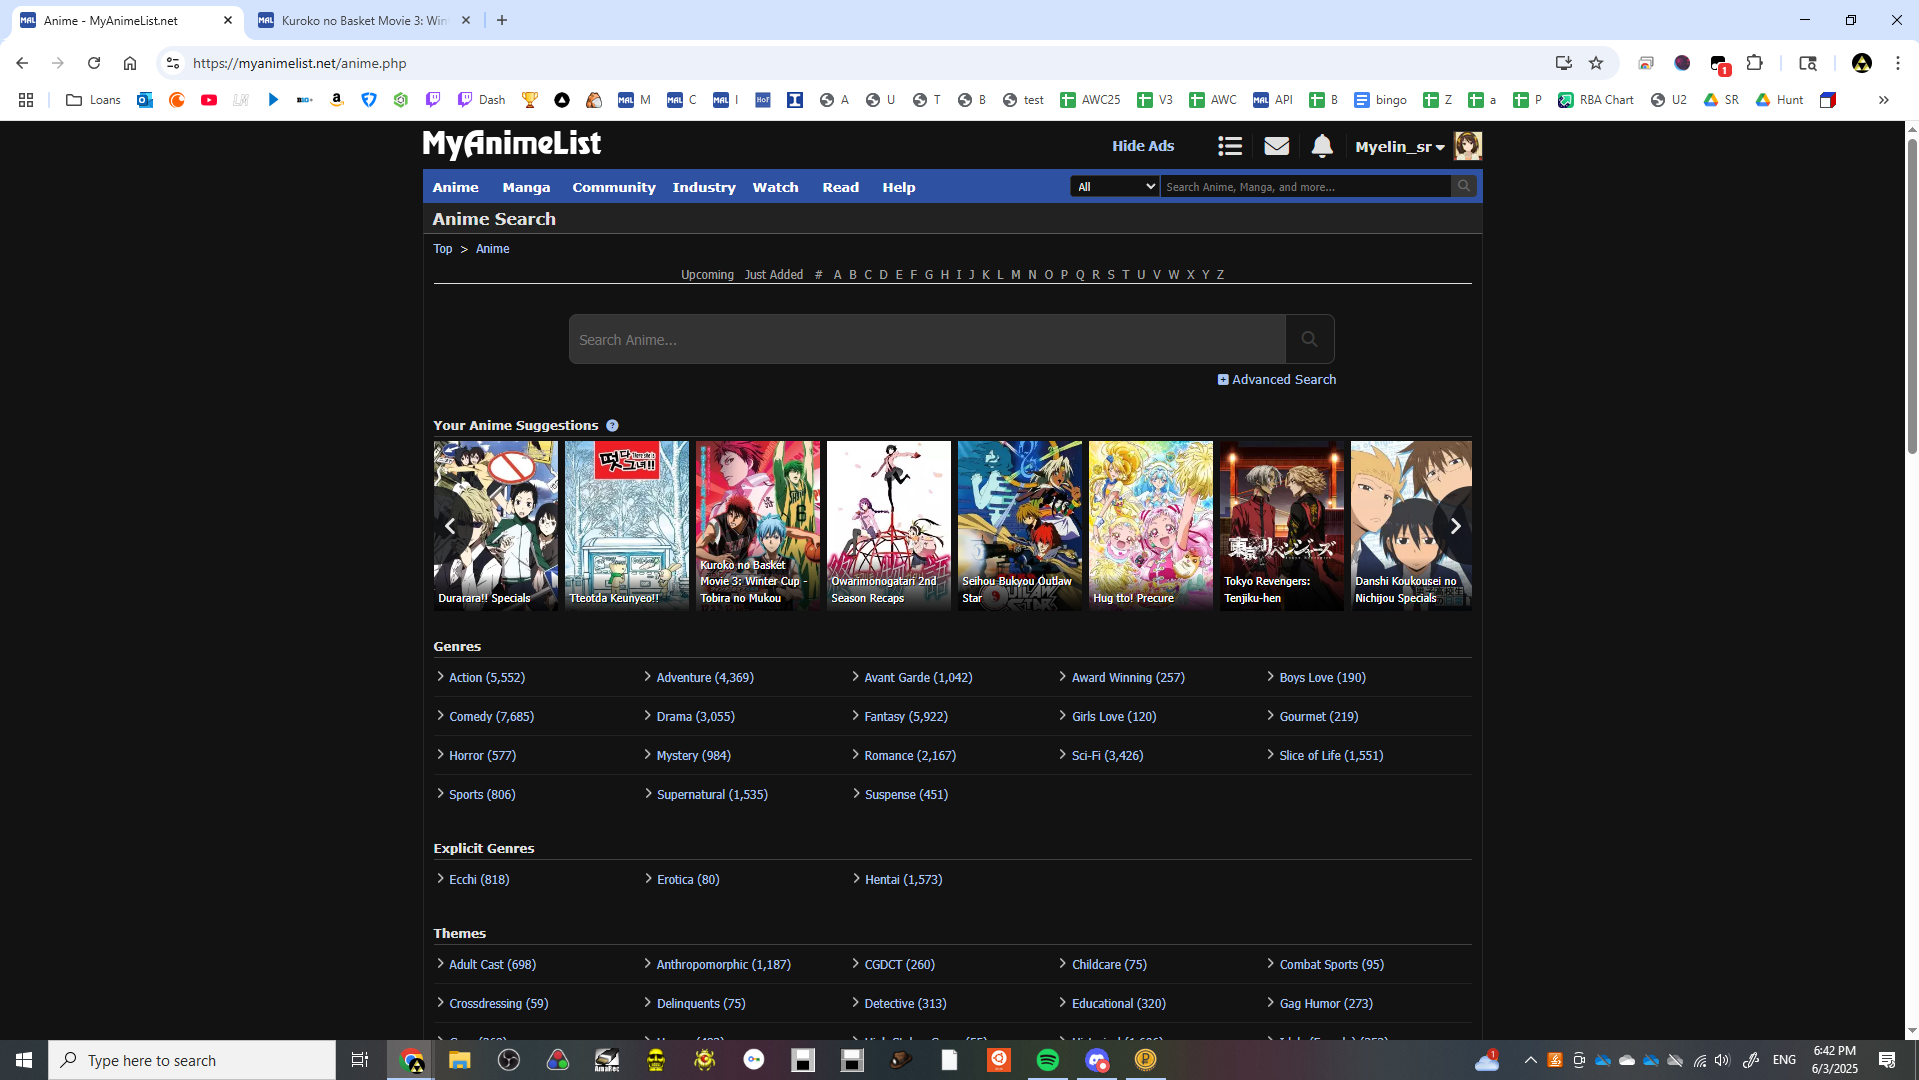Open the browser extensions puzzle icon

click(x=1754, y=63)
